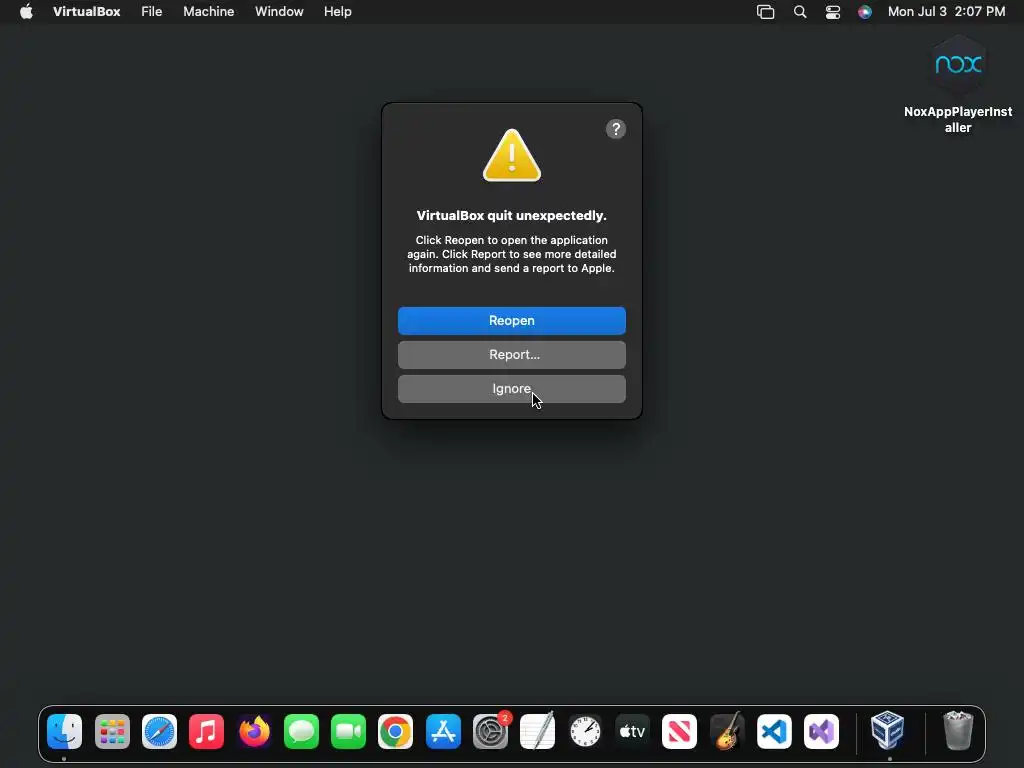Click the date and time in menu bar
This screenshot has height=768, width=1024.
946,12
